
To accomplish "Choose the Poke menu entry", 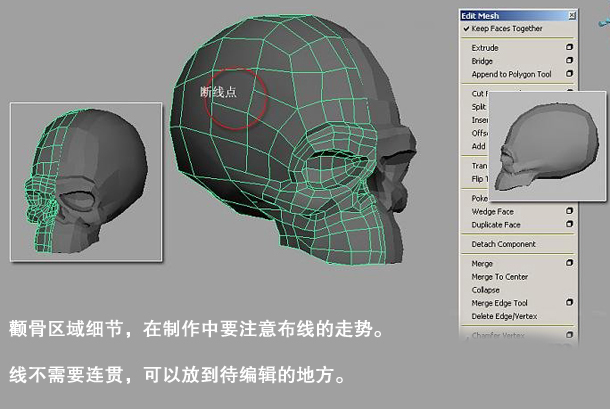I will click(479, 198).
